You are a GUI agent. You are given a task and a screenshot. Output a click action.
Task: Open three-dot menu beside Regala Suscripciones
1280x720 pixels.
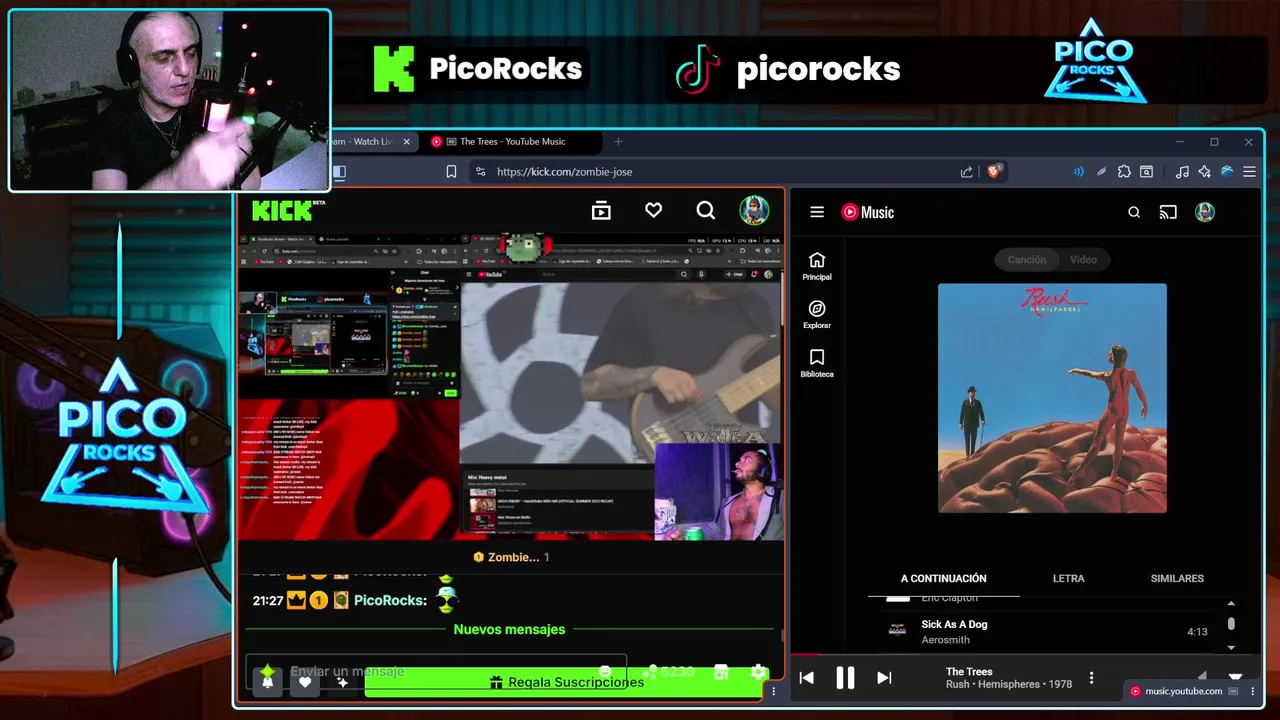(x=773, y=691)
